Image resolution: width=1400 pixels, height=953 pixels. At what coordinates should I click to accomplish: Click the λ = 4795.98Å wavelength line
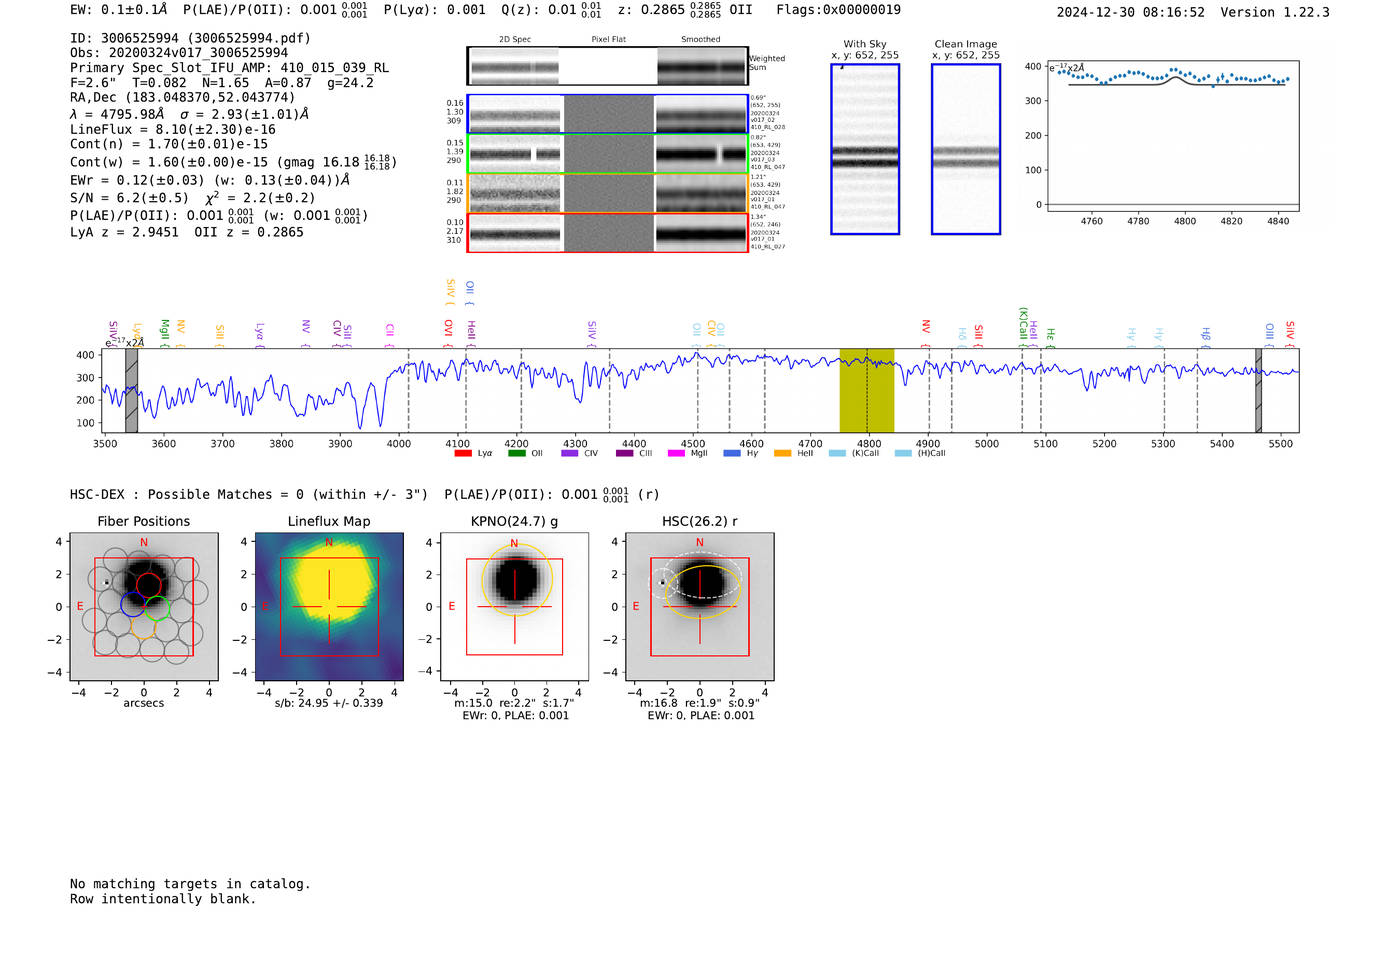point(190,114)
